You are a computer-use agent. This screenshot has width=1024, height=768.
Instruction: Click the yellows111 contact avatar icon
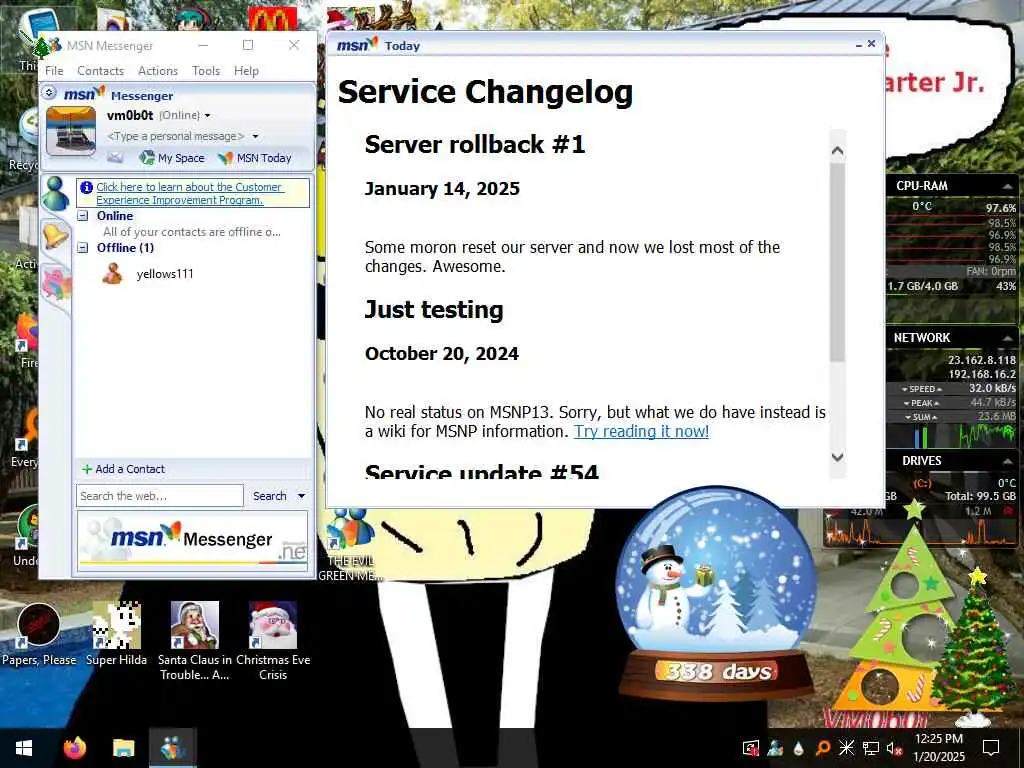point(112,274)
